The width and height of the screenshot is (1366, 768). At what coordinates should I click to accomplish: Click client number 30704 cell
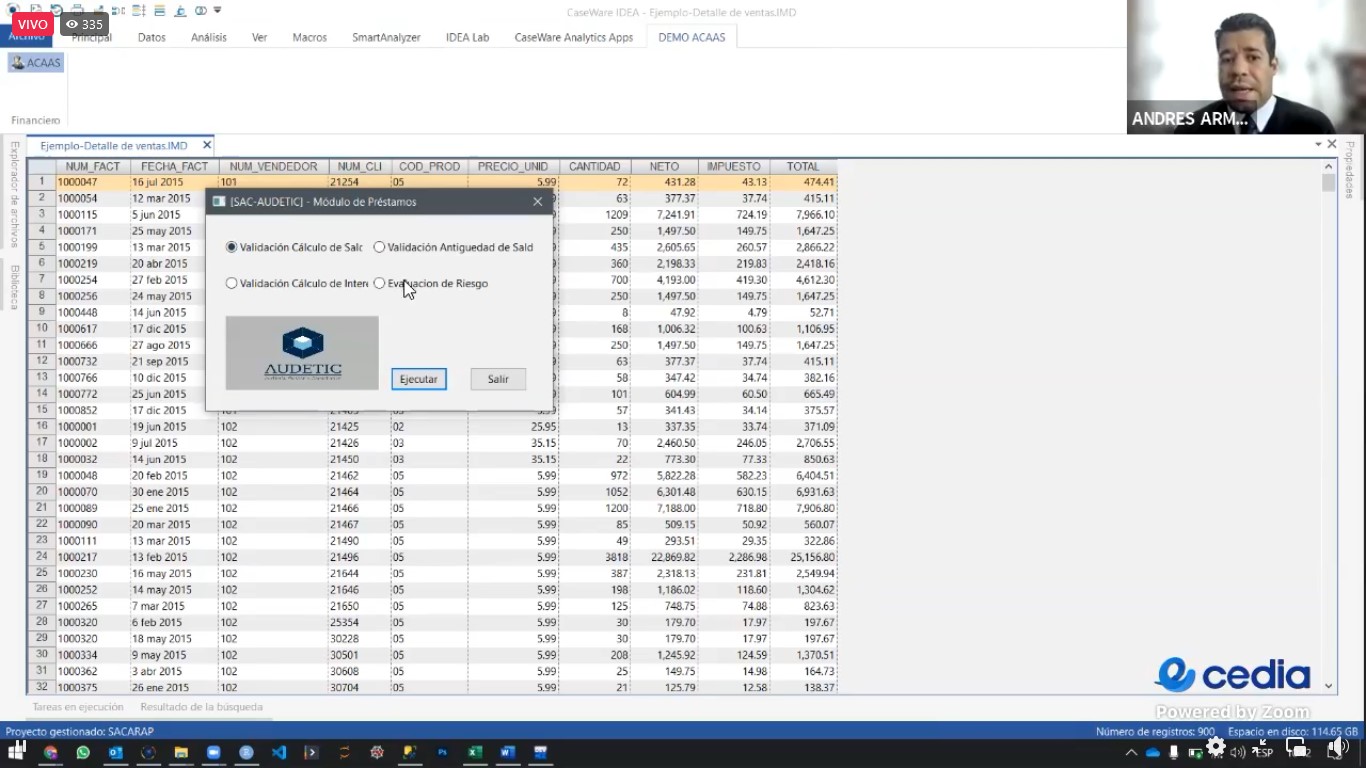pyautogui.click(x=359, y=688)
